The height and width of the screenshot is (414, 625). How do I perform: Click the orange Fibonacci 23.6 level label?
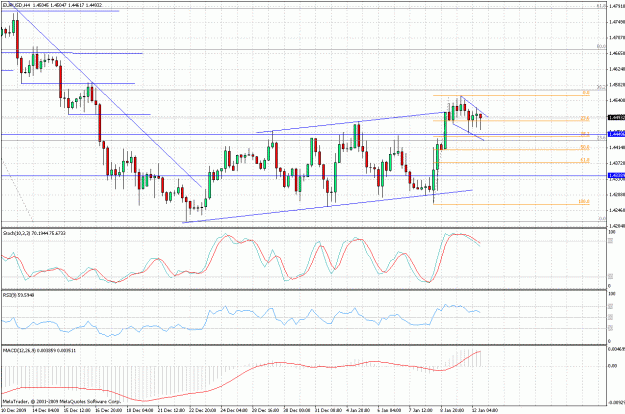click(585, 118)
